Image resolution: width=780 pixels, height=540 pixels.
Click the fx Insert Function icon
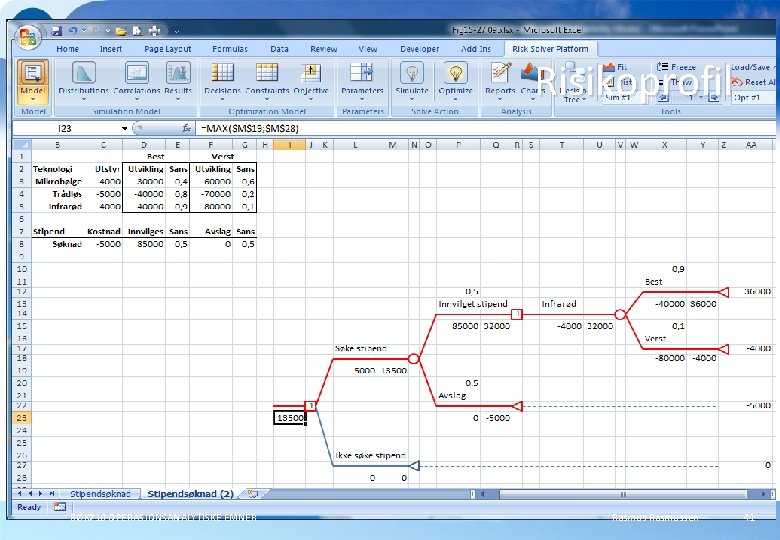[x=187, y=128]
